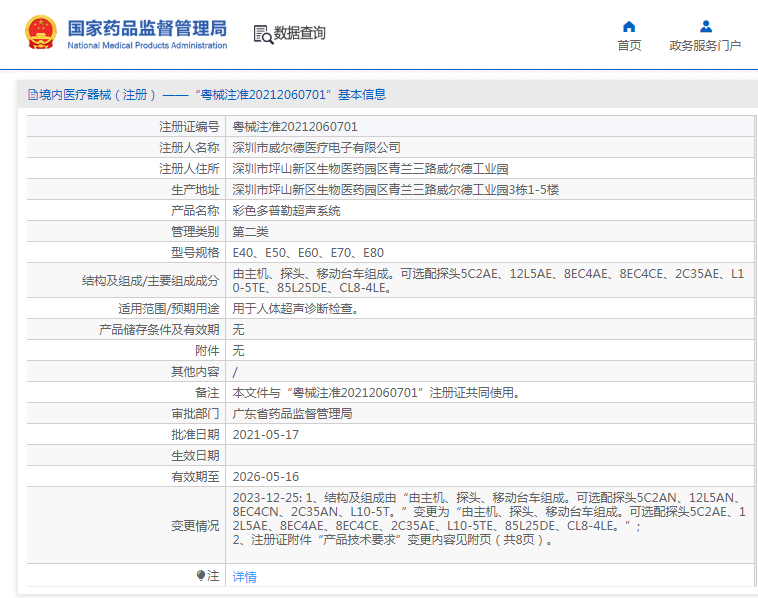The image size is (758, 598).
Task: Select the 第二类 value
Action: pyautogui.click(x=250, y=232)
